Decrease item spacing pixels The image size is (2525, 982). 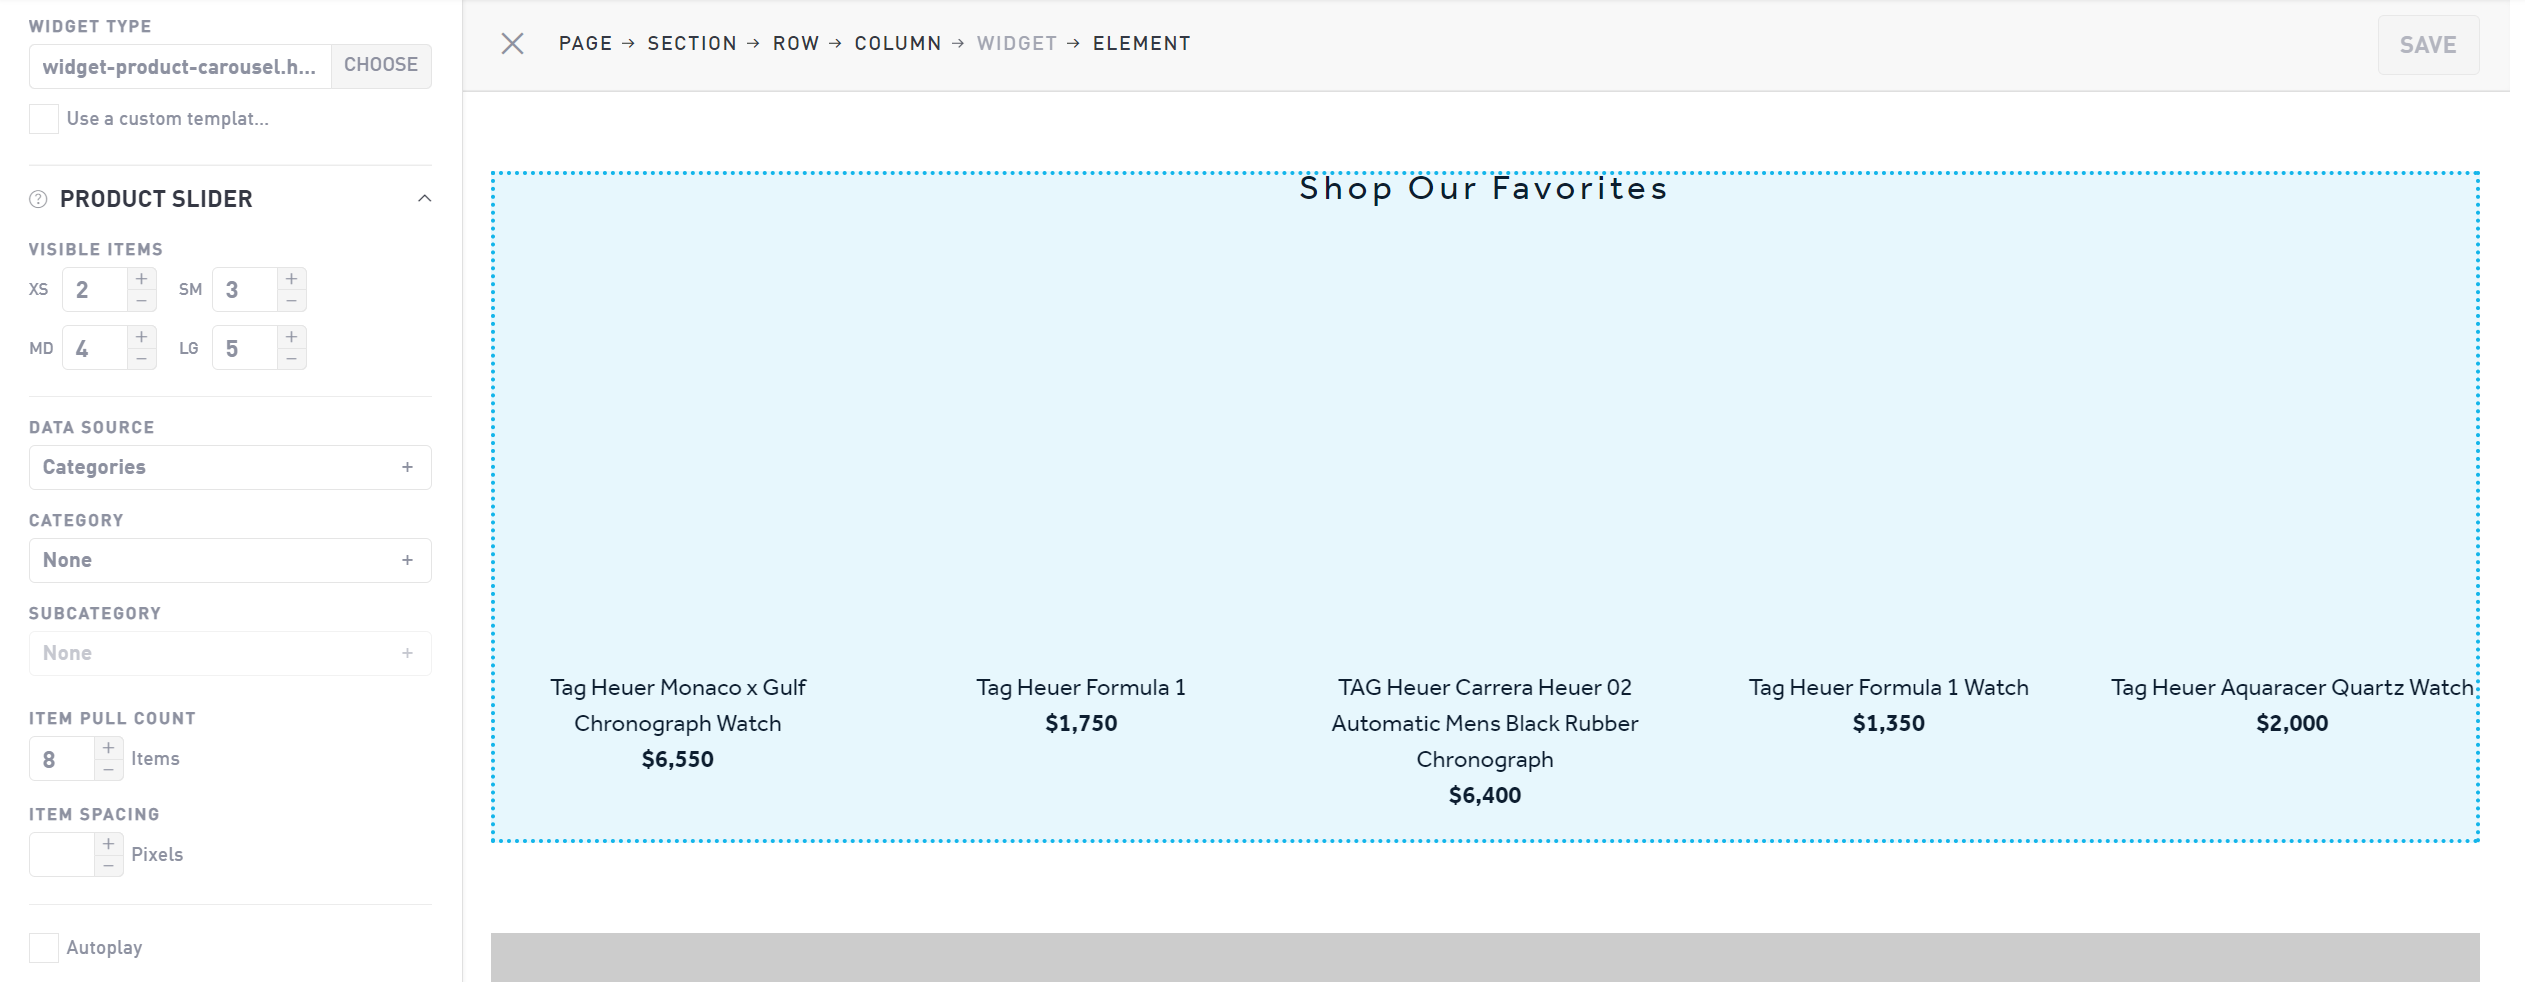coord(109,866)
